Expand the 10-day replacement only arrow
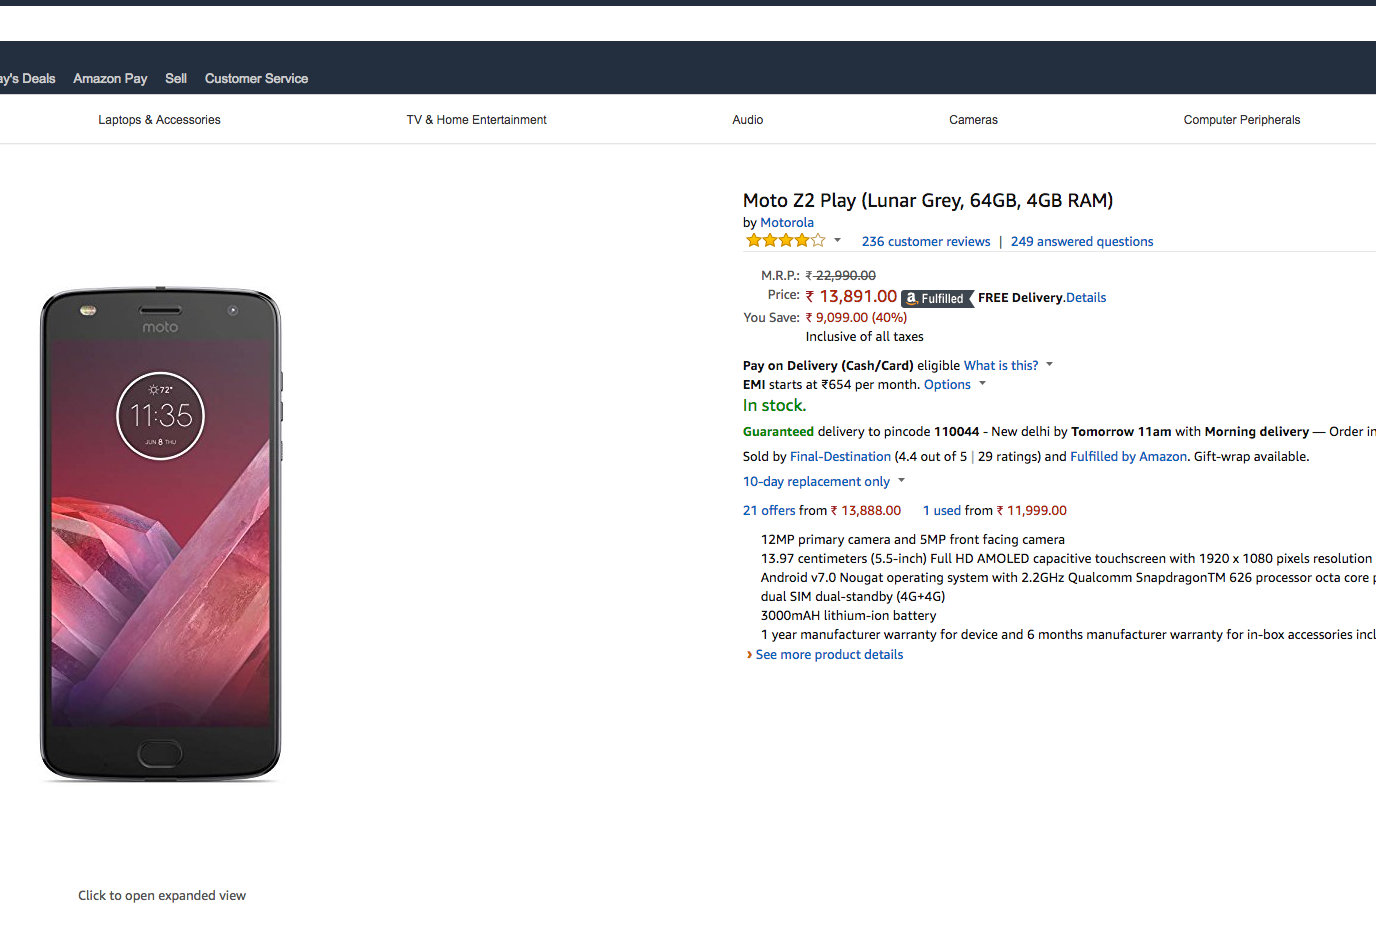The height and width of the screenshot is (943, 1376). (901, 481)
